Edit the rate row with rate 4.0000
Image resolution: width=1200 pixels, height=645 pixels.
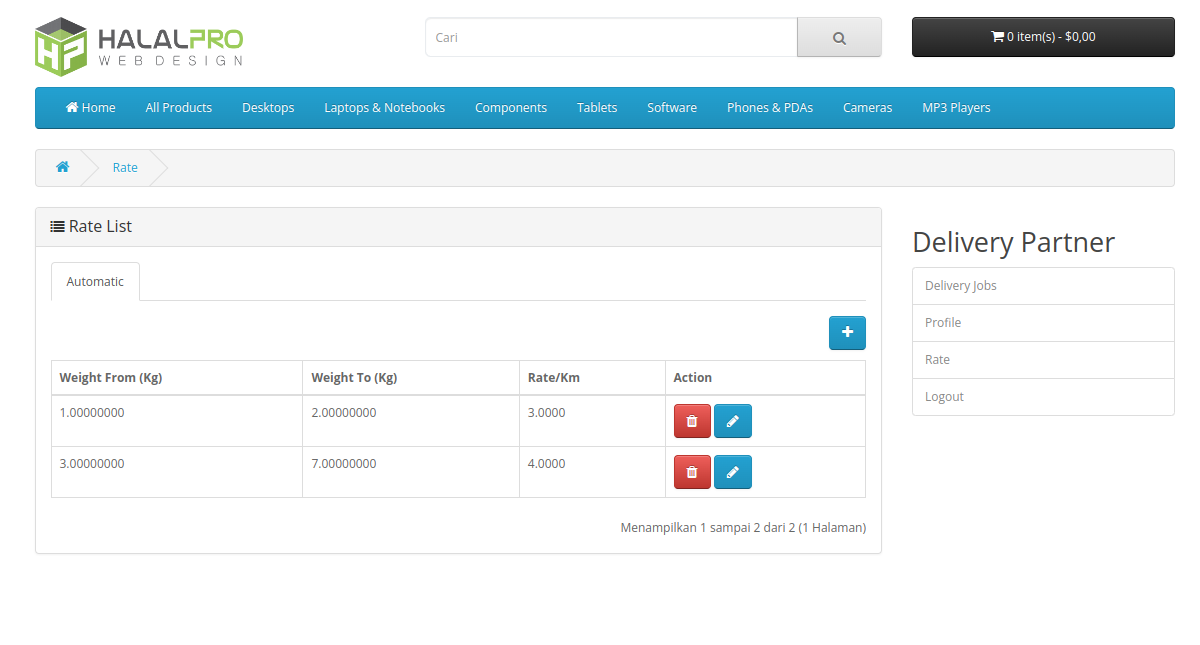coord(732,472)
